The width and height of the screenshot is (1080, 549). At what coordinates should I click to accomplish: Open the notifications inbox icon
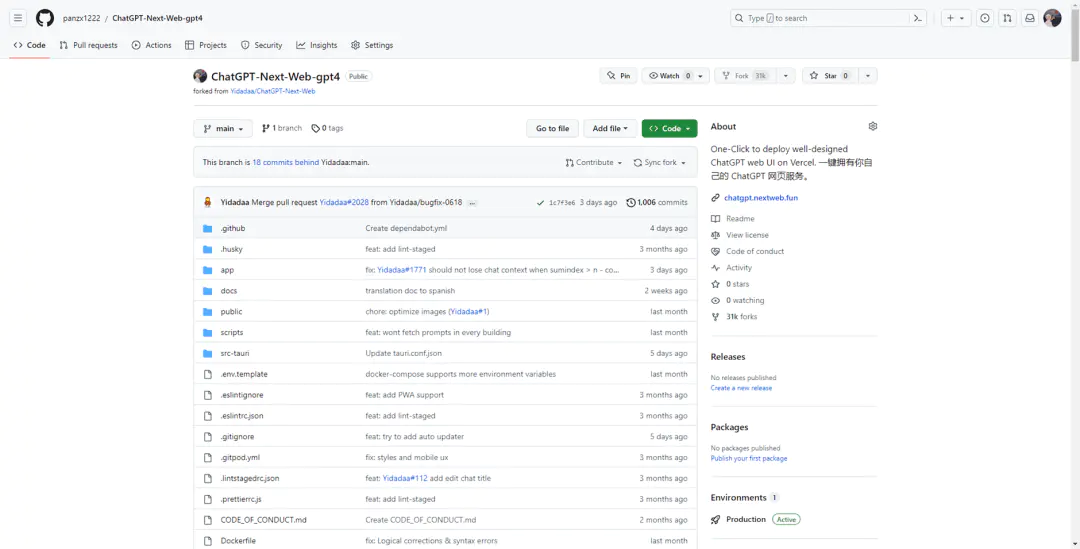tap(1029, 18)
